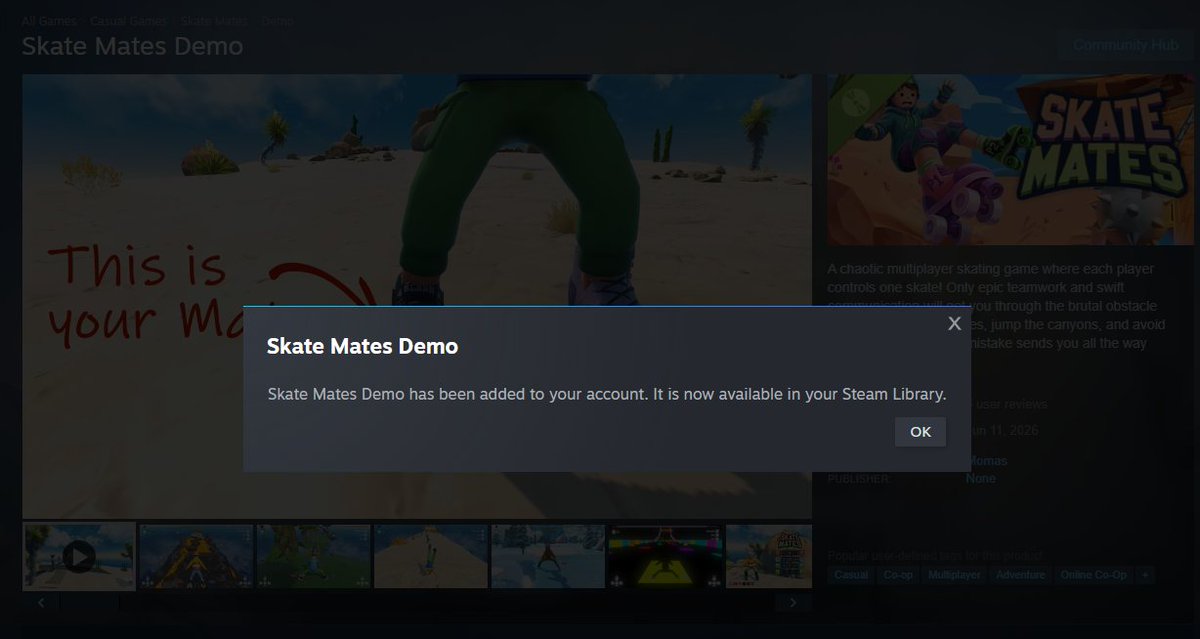This screenshot has width=1200, height=639.
Task: Select the yellow ramp screenshot thumbnail
Action: point(196,556)
